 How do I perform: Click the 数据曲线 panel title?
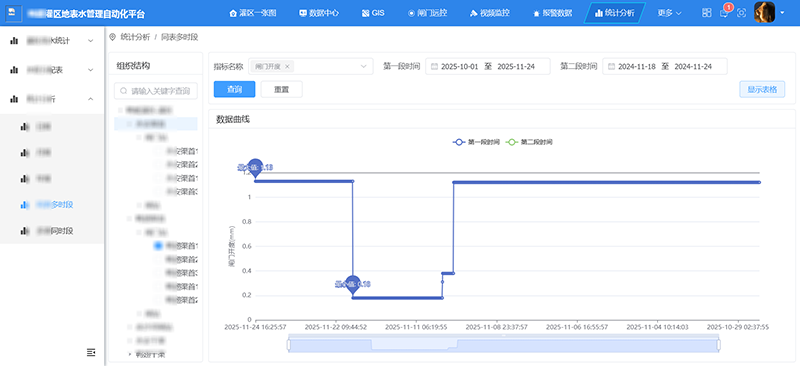(x=233, y=119)
